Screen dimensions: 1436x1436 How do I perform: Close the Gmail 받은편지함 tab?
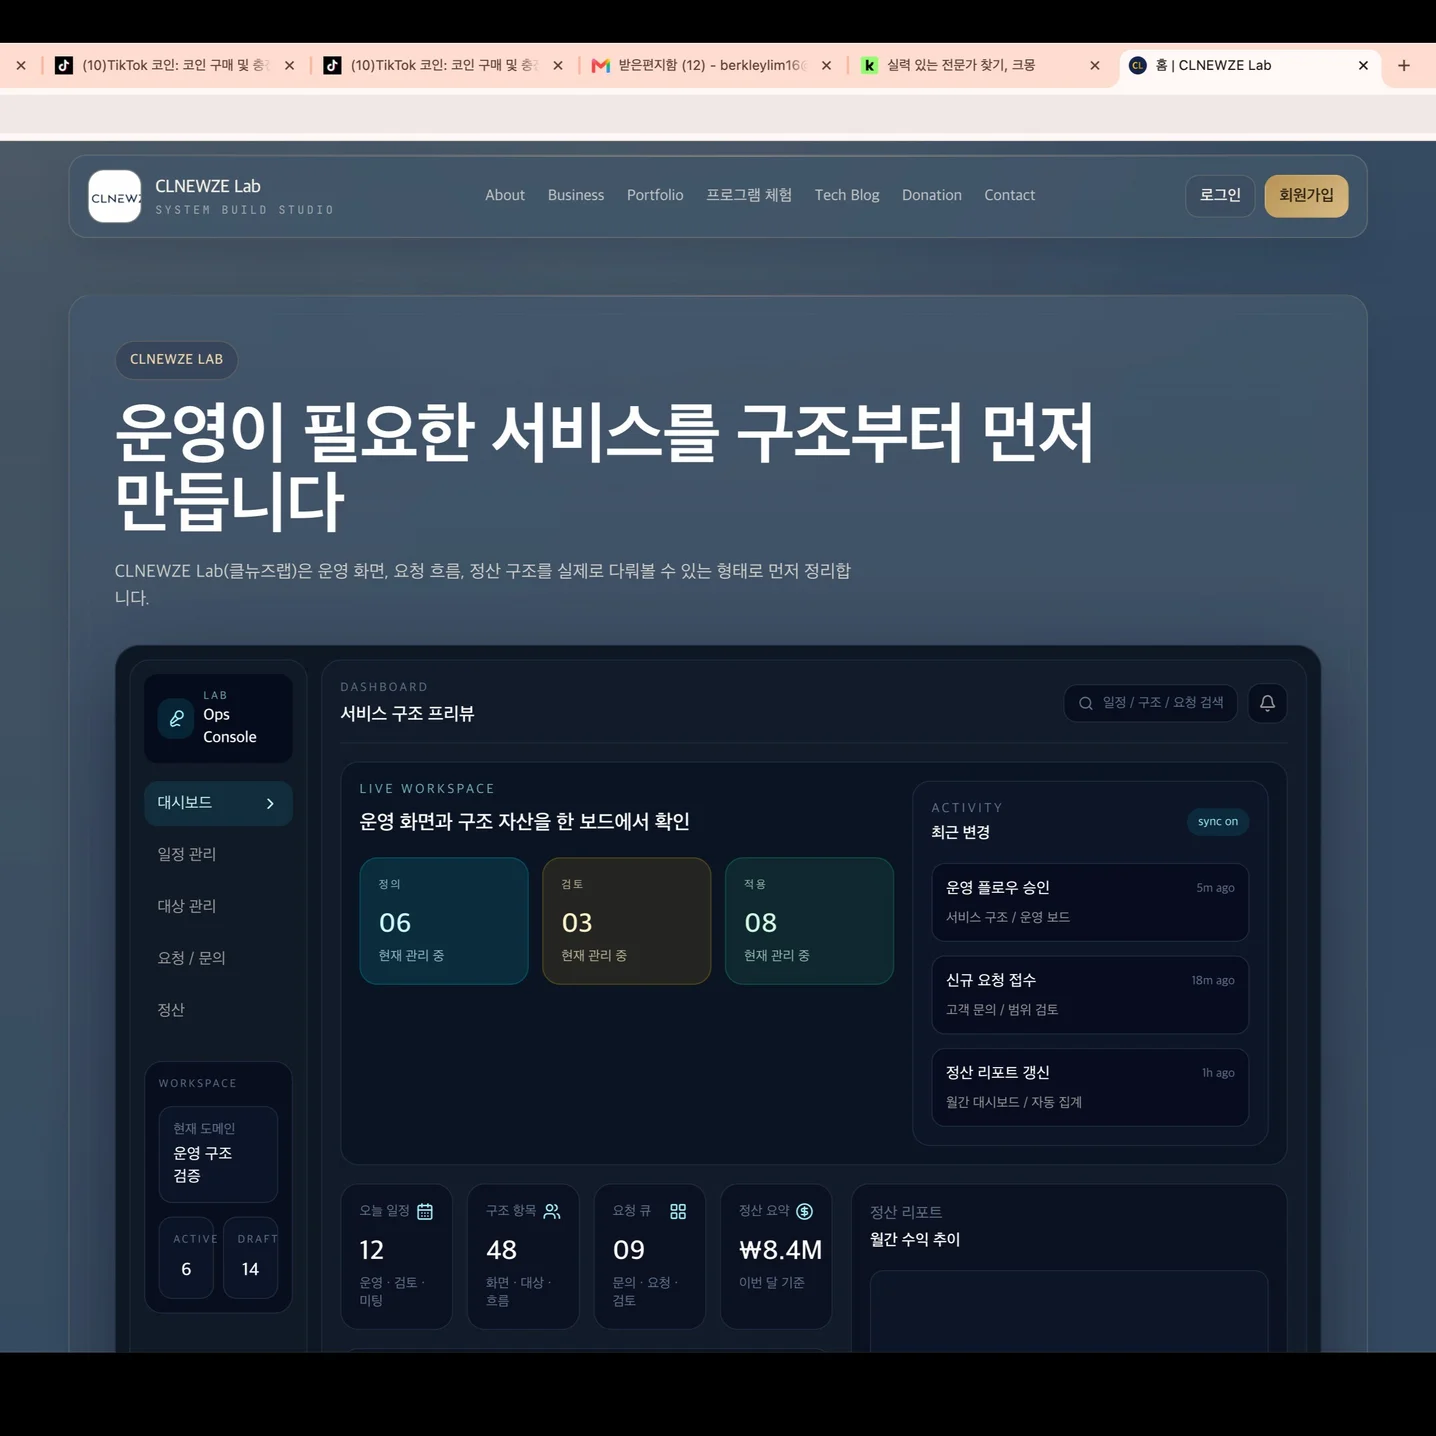tap(826, 65)
